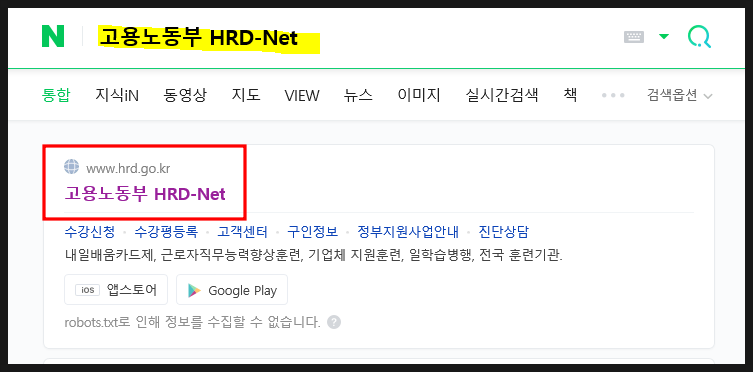This screenshot has width=753, height=372.
Task: Select the 책 tab
Action: pos(570,95)
